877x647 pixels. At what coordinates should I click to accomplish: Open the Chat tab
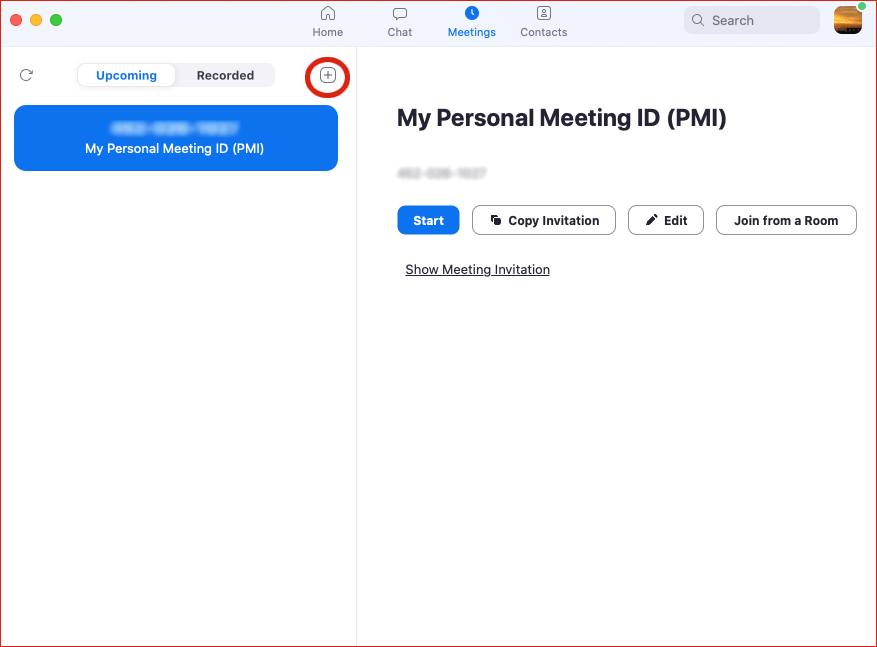click(x=399, y=22)
